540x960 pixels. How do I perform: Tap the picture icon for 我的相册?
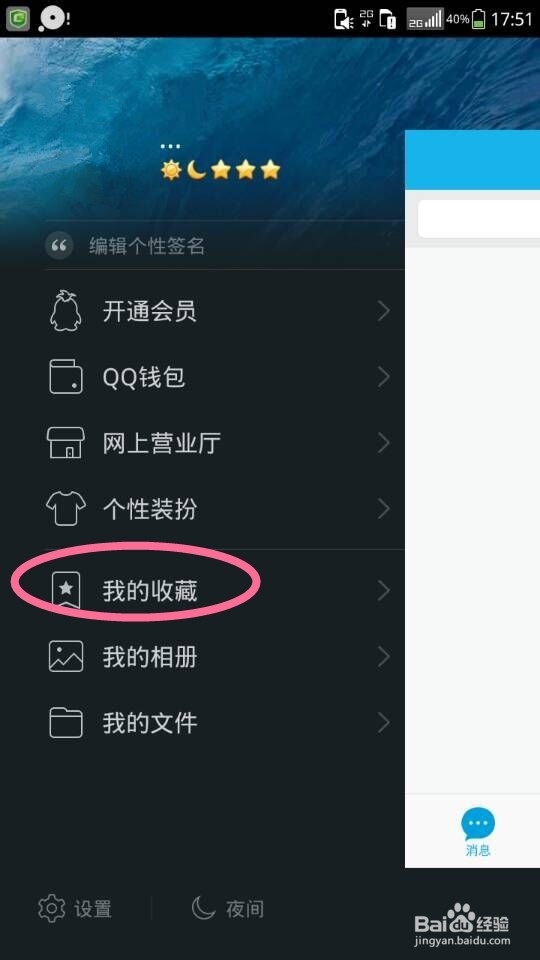(x=66, y=656)
